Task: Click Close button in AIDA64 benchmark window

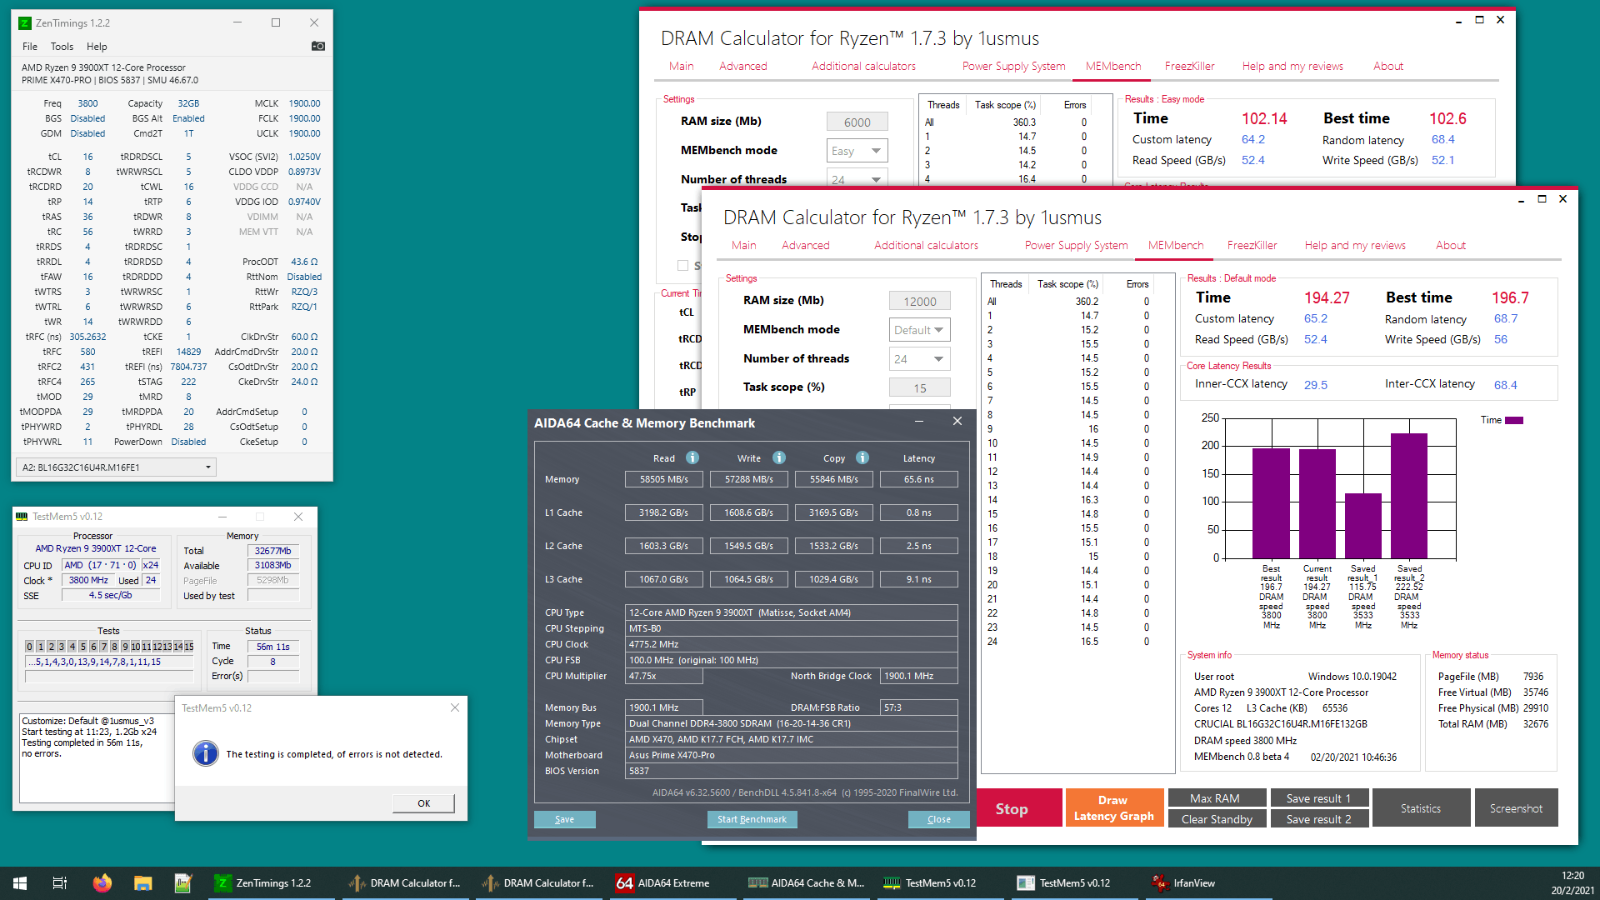Action: [939, 819]
